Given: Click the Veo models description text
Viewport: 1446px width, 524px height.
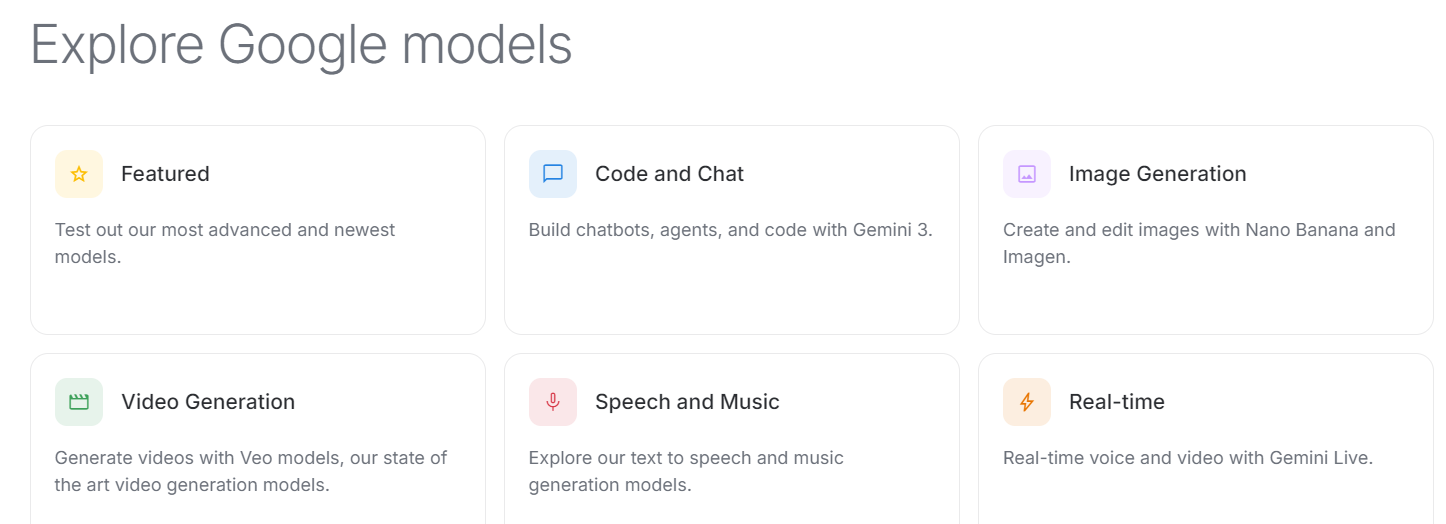Looking at the screenshot, I should click(x=250, y=471).
